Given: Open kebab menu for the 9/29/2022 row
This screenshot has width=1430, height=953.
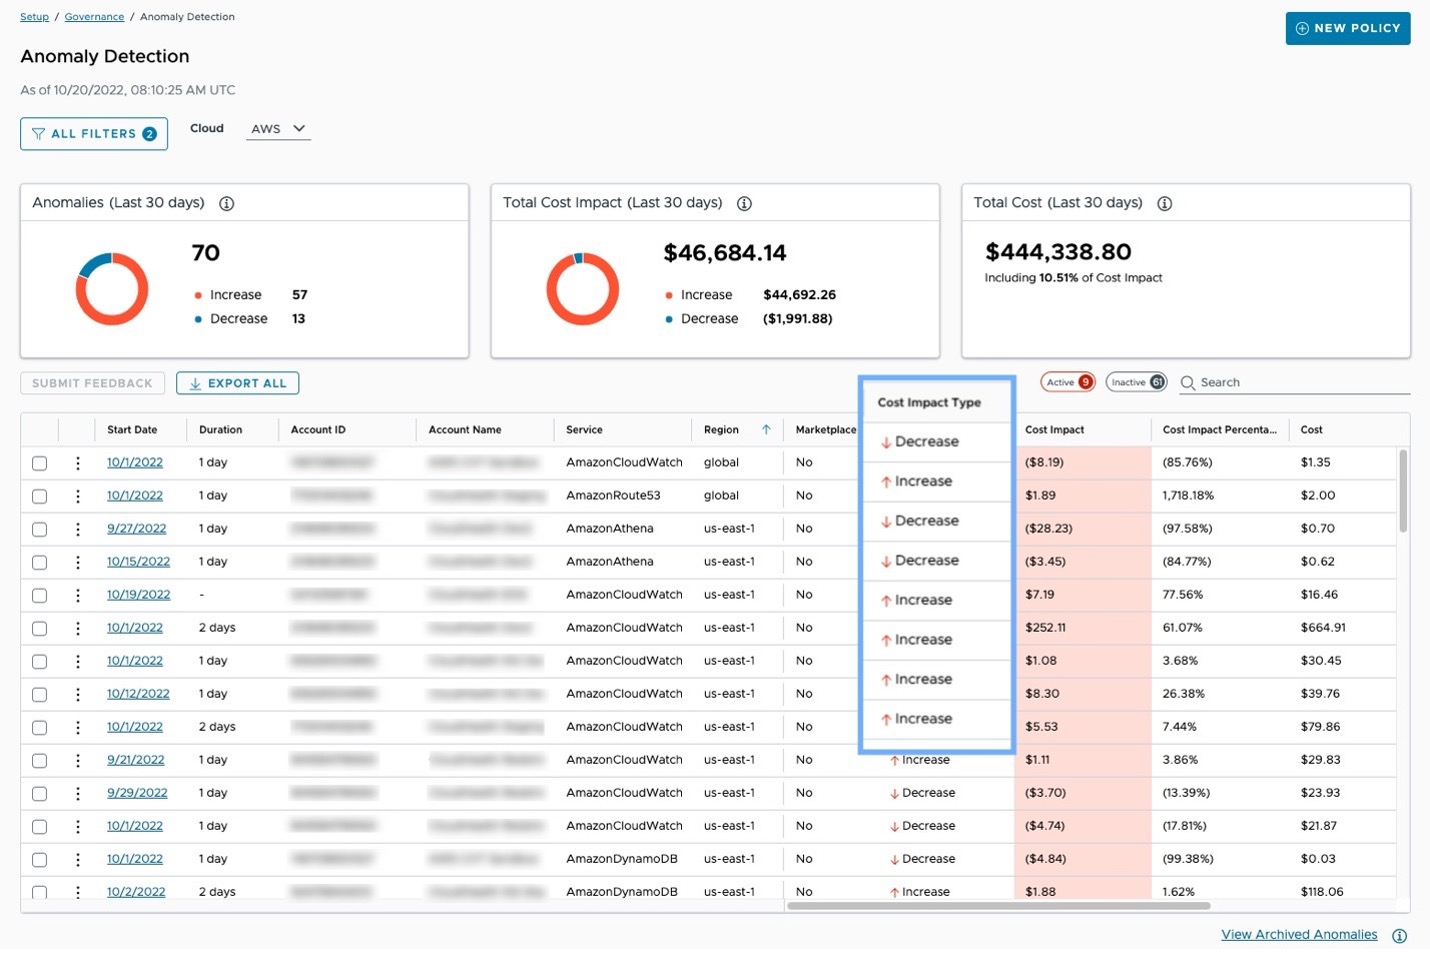Looking at the screenshot, I should pos(78,793).
